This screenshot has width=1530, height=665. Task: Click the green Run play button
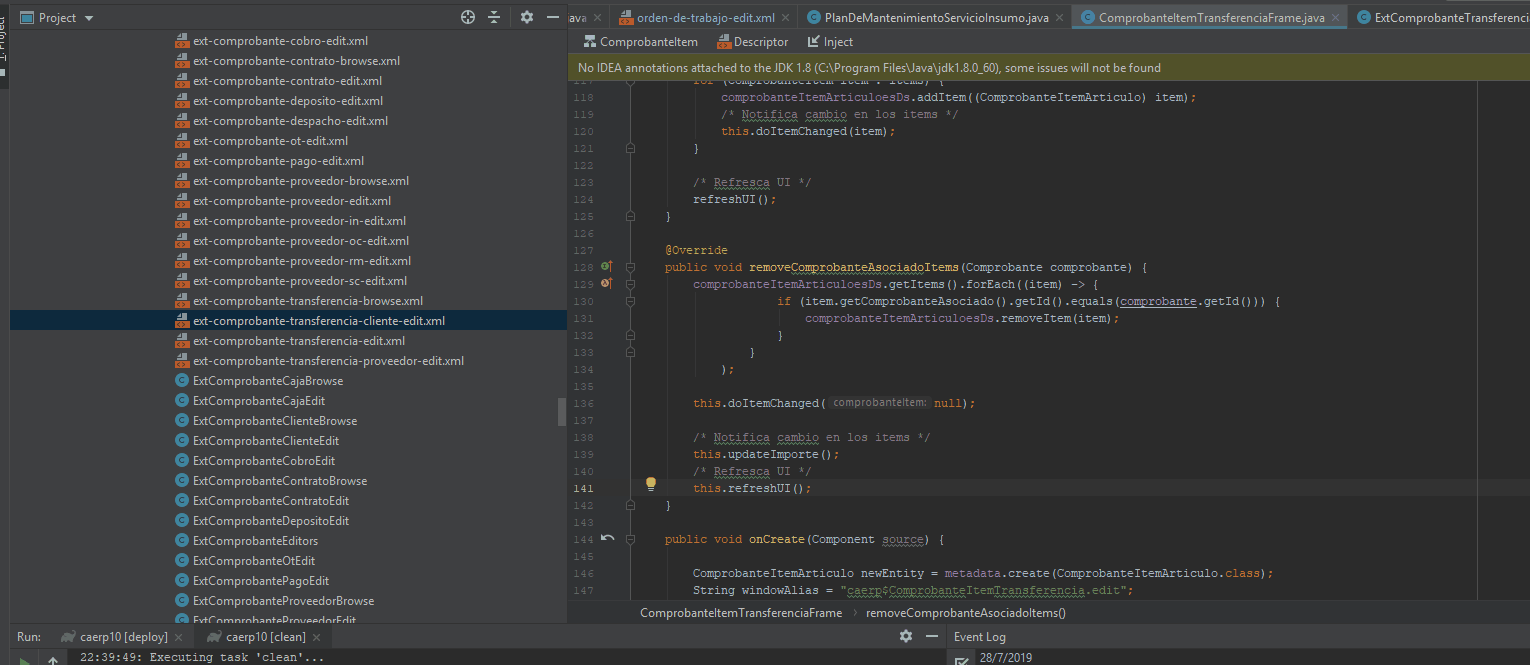click(x=25, y=660)
